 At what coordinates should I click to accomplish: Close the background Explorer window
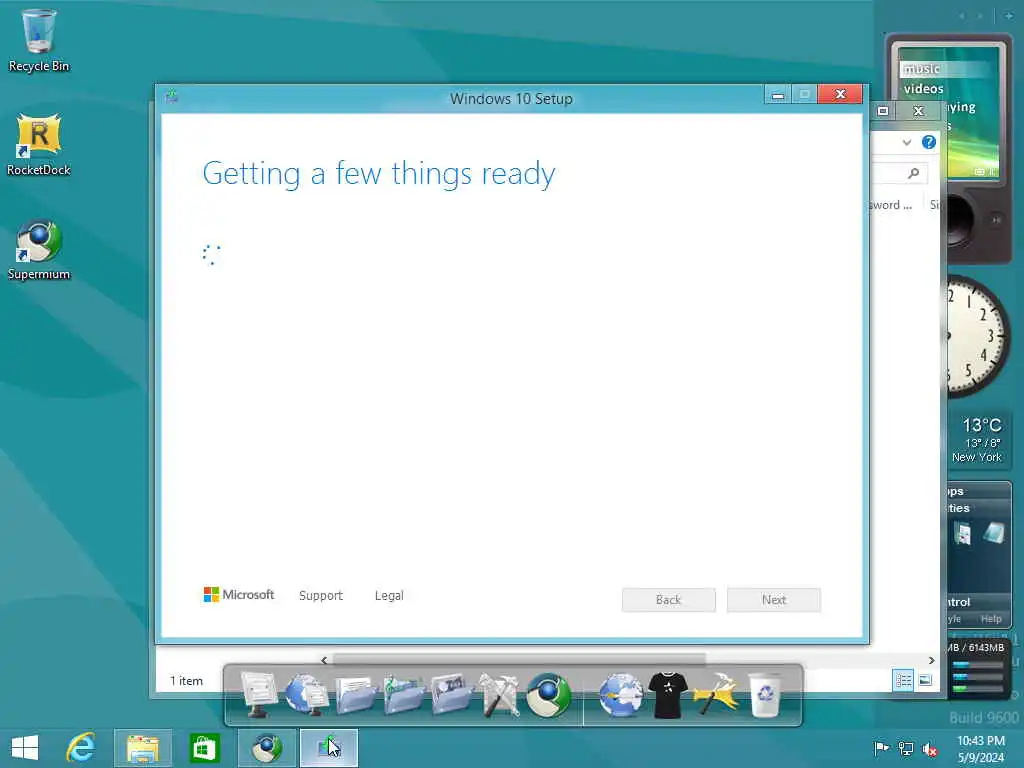(x=918, y=110)
